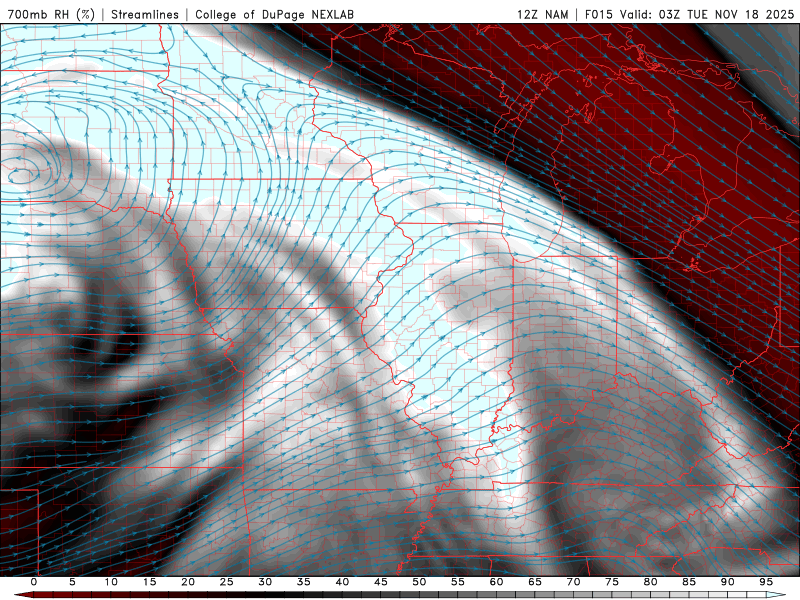Click the 'Valid: 03Z TUE NOV 18 2025' text

[x=707, y=14]
